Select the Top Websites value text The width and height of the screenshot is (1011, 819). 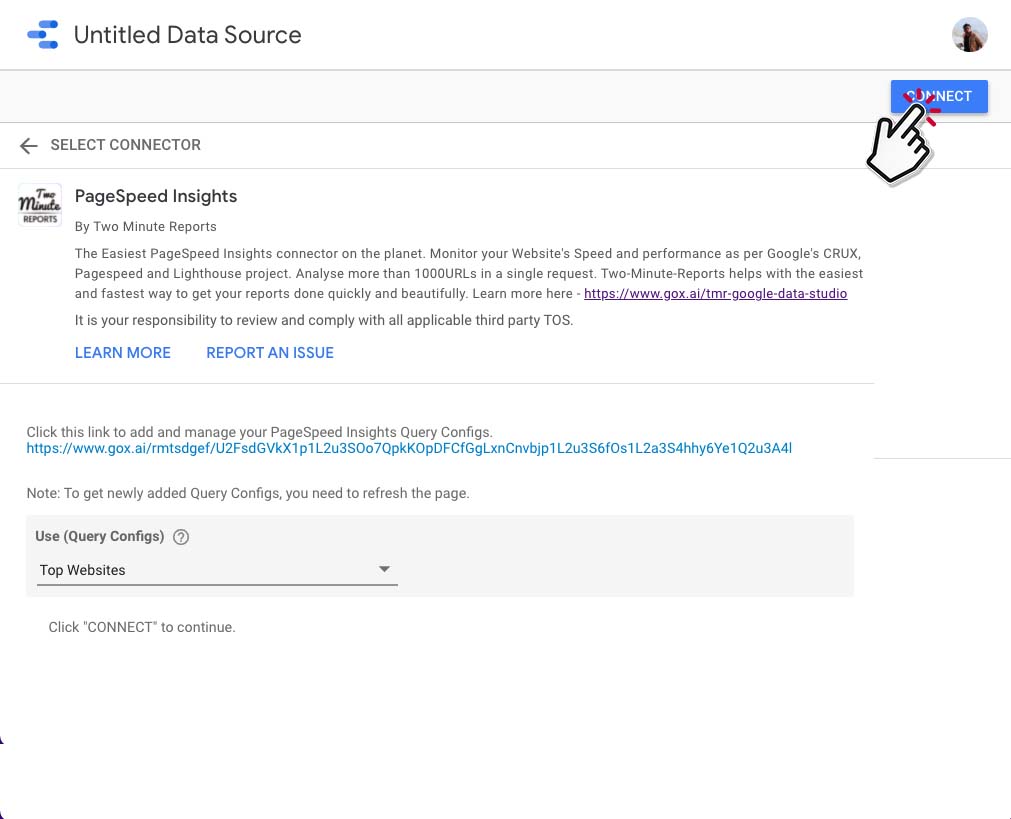pos(83,570)
